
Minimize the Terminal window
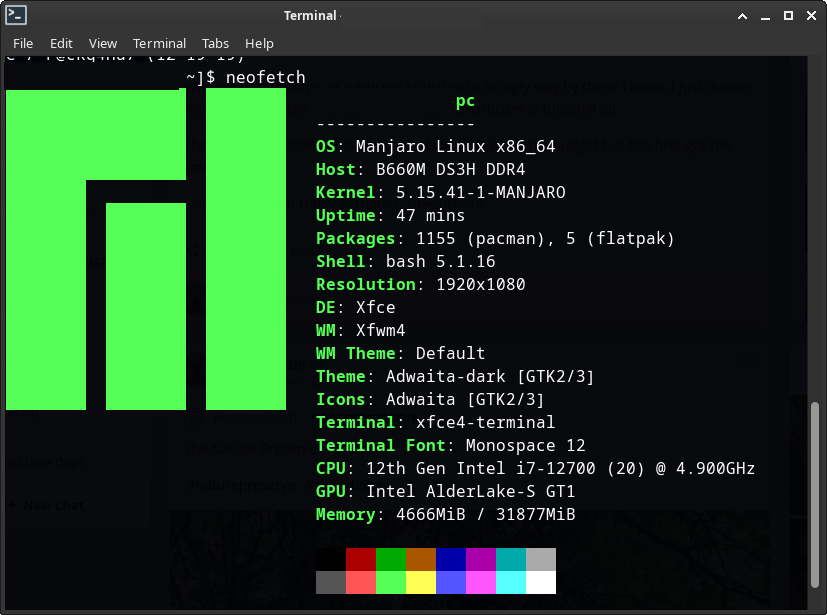point(765,16)
